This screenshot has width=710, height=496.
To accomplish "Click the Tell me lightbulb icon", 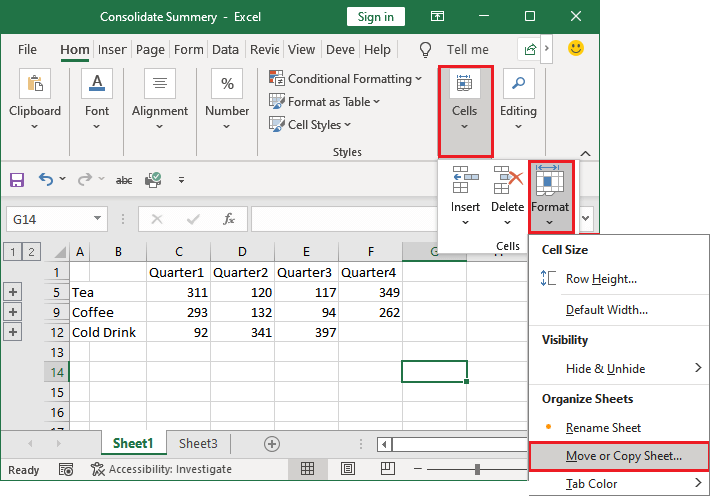I will (x=425, y=50).
